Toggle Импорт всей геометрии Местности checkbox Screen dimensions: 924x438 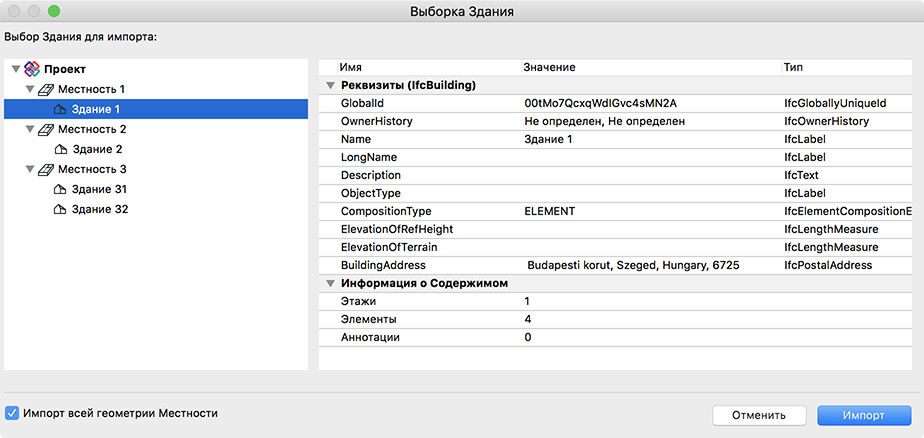(x=12, y=413)
